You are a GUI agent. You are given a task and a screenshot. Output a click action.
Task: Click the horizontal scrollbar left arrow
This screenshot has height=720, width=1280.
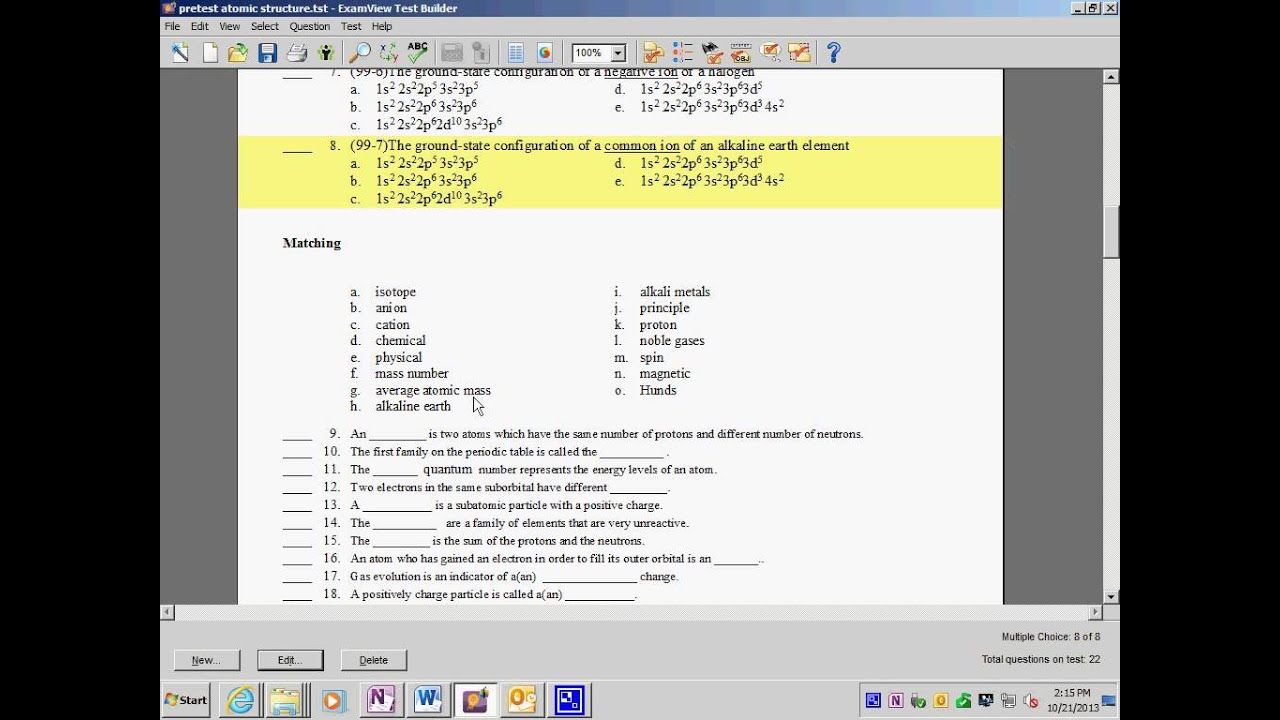[168, 612]
